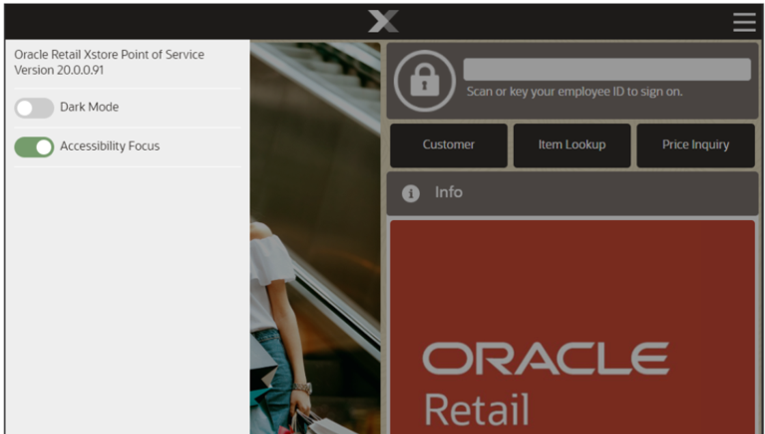Screen dimensions: 765x434
Task: Turn off the Accessibility Focus switch
Action: coord(34,147)
